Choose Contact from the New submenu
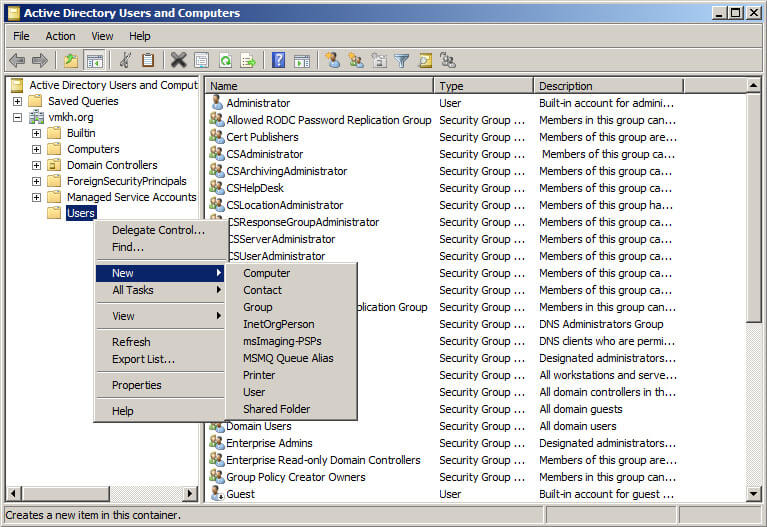 coord(292,290)
